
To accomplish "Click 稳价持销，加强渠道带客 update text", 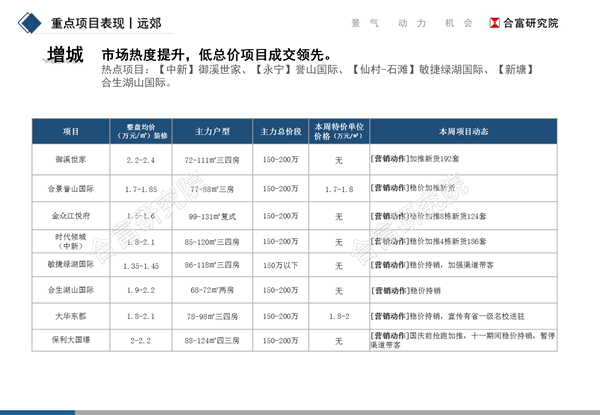I will tap(452, 265).
